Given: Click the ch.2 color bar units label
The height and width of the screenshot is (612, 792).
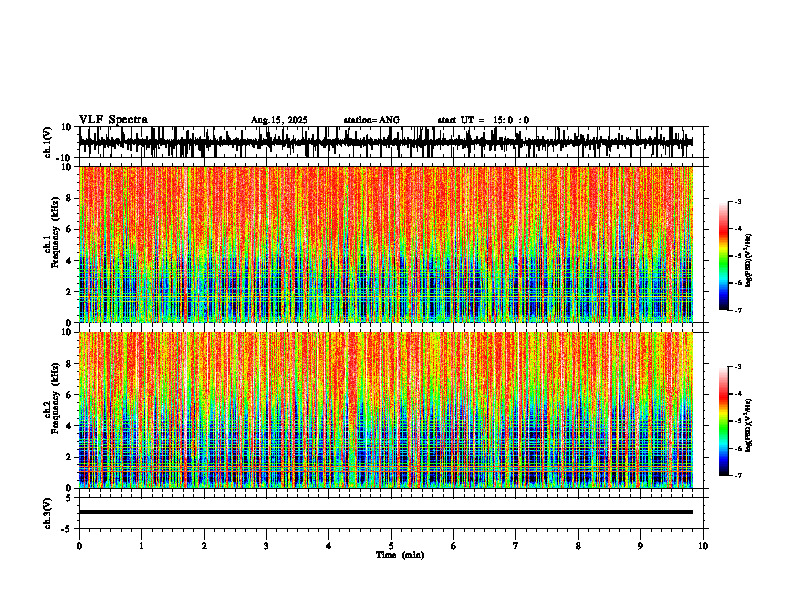Looking at the screenshot, I should (749, 425).
